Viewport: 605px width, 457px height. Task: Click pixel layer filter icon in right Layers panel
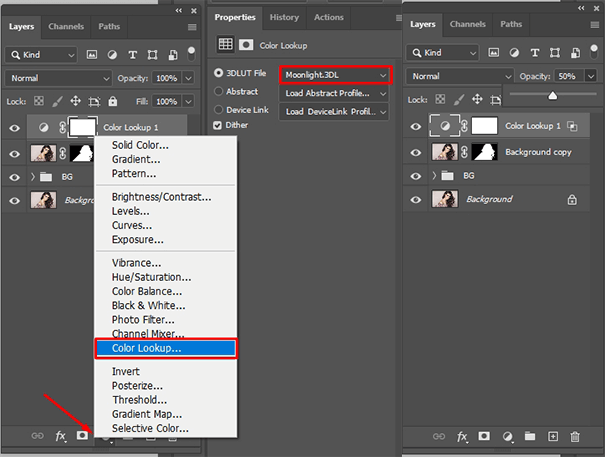493,52
